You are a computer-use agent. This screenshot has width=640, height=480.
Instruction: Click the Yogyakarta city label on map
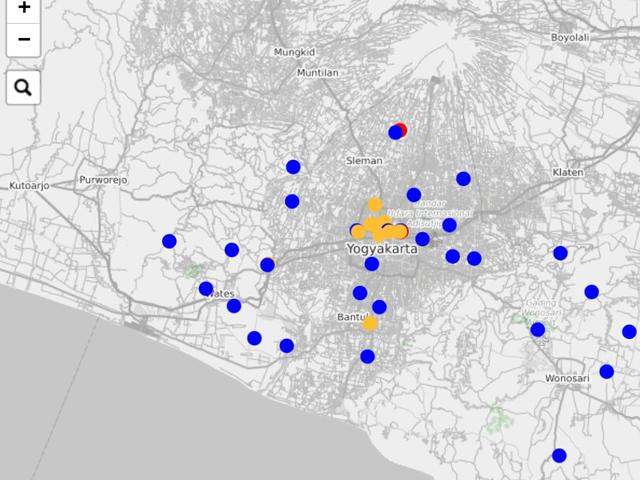(381, 249)
